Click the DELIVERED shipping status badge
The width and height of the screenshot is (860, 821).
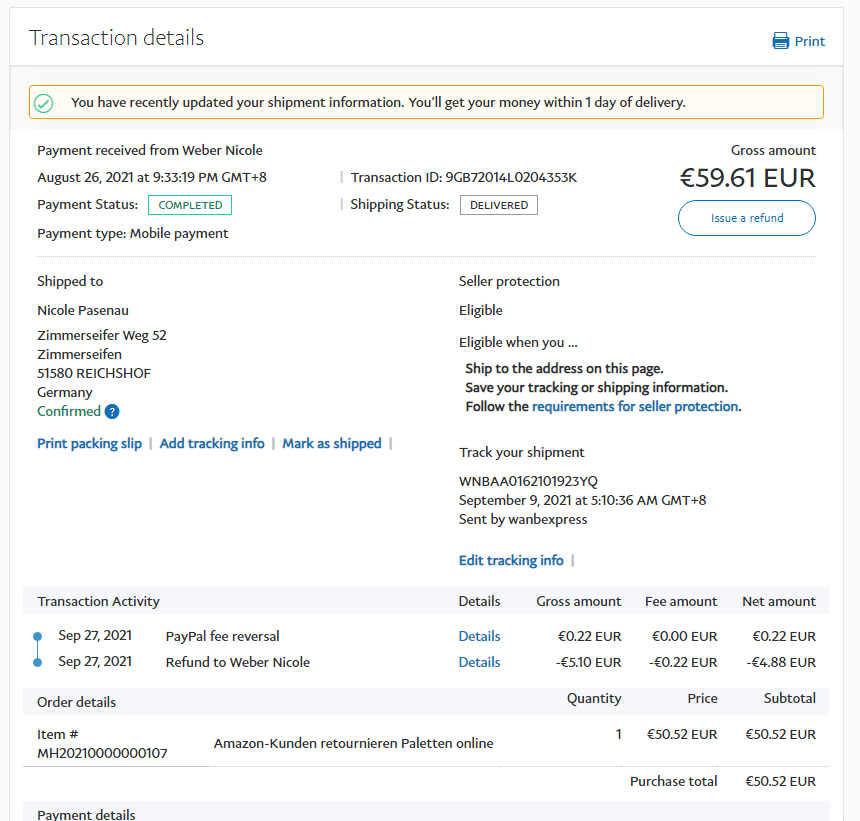click(499, 205)
